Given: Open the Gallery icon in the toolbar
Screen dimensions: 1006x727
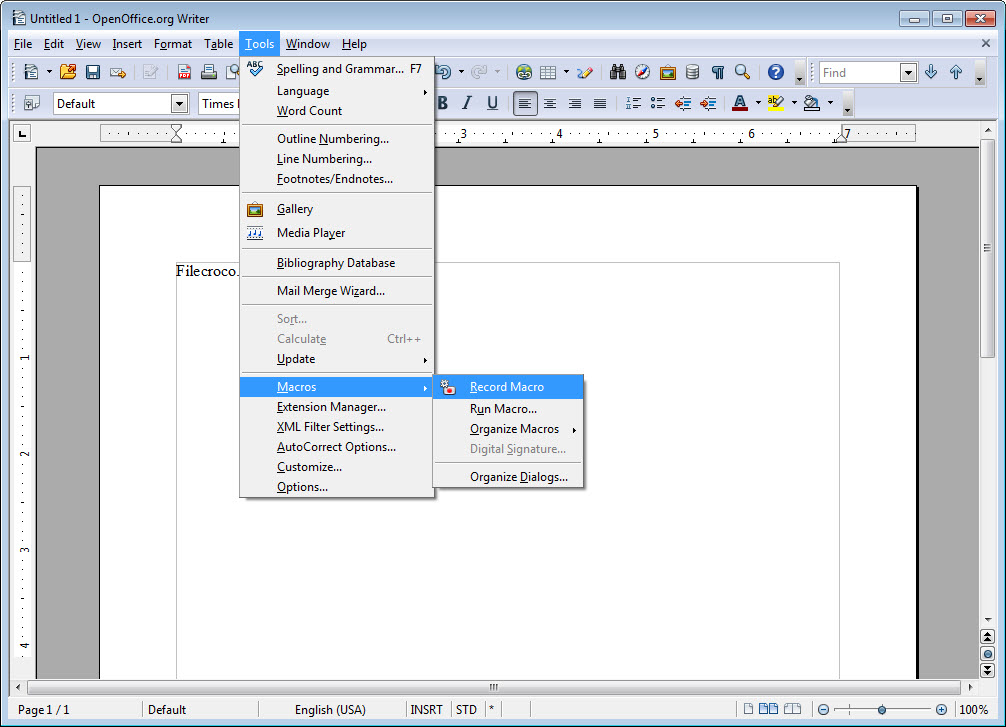Looking at the screenshot, I should click(667, 72).
